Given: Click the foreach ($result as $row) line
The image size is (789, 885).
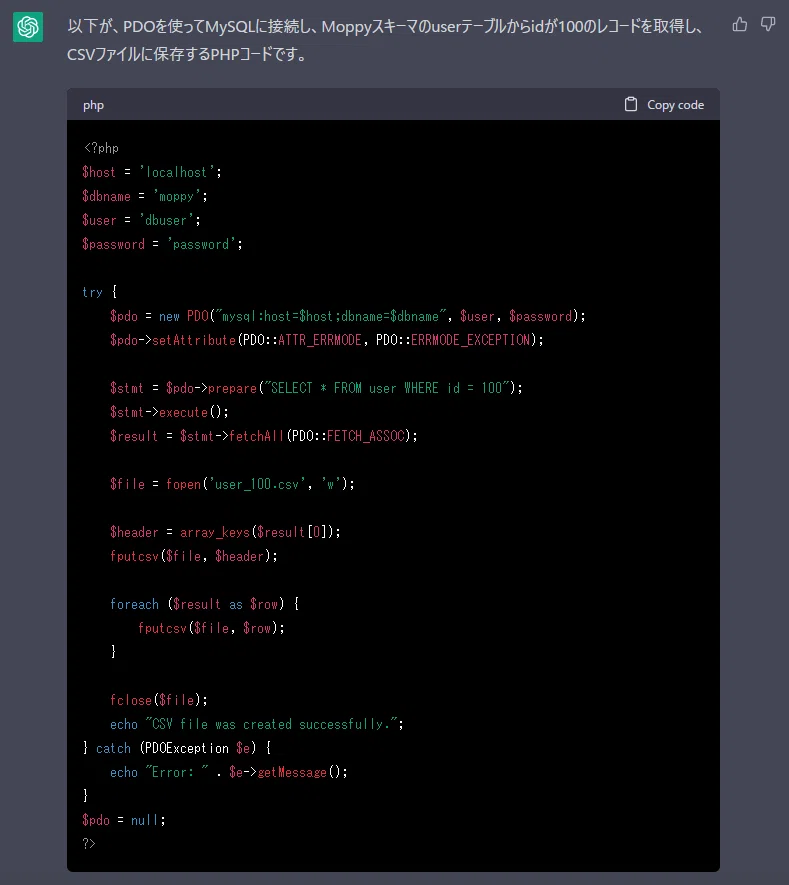Looking at the screenshot, I should (x=204, y=604).
